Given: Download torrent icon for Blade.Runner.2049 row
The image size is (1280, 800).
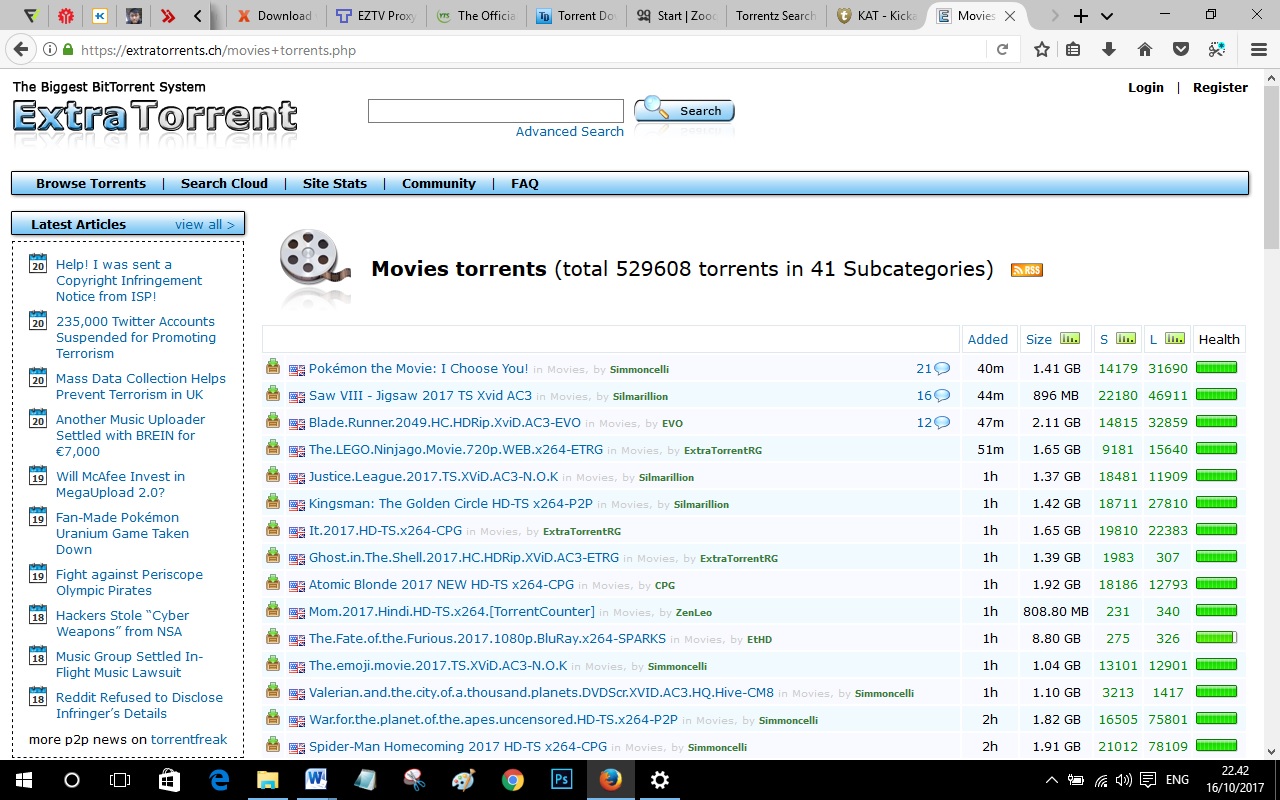Looking at the screenshot, I should pyautogui.click(x=273, y=421).
